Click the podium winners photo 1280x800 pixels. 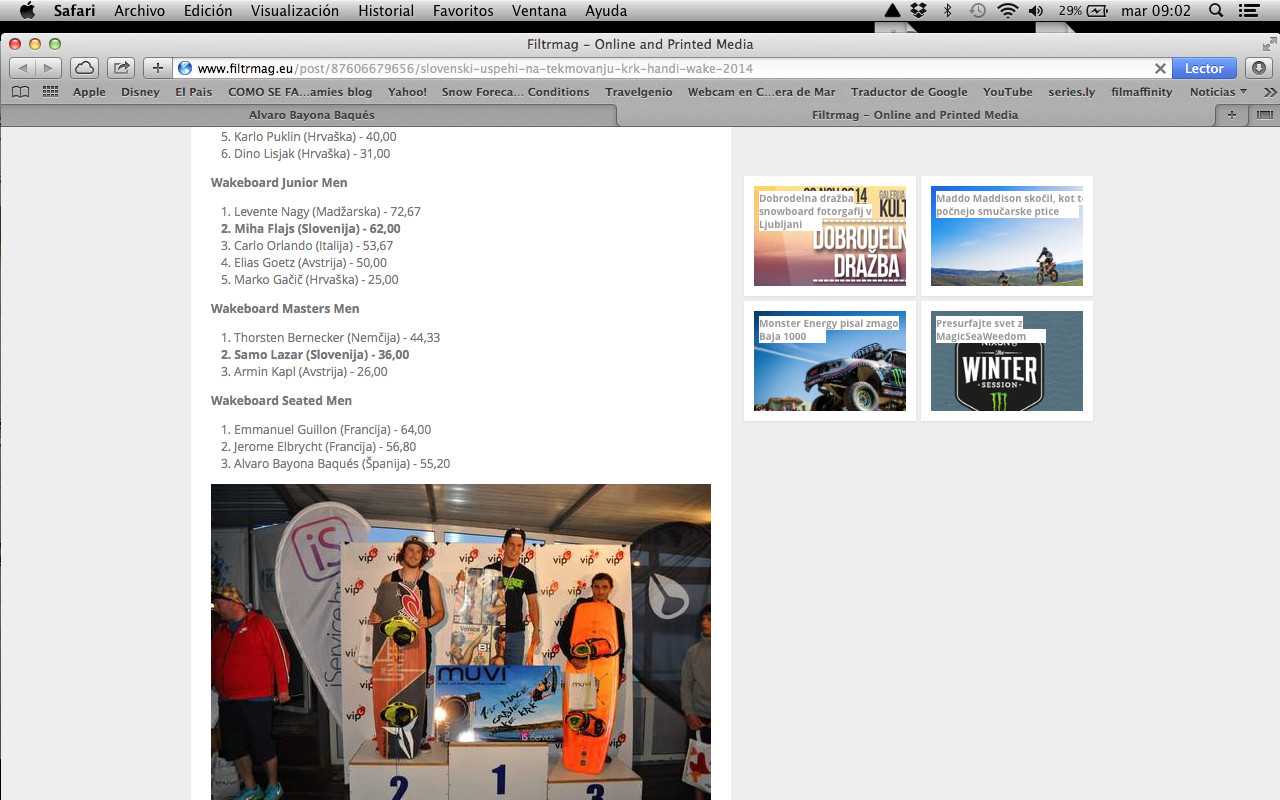461,642
